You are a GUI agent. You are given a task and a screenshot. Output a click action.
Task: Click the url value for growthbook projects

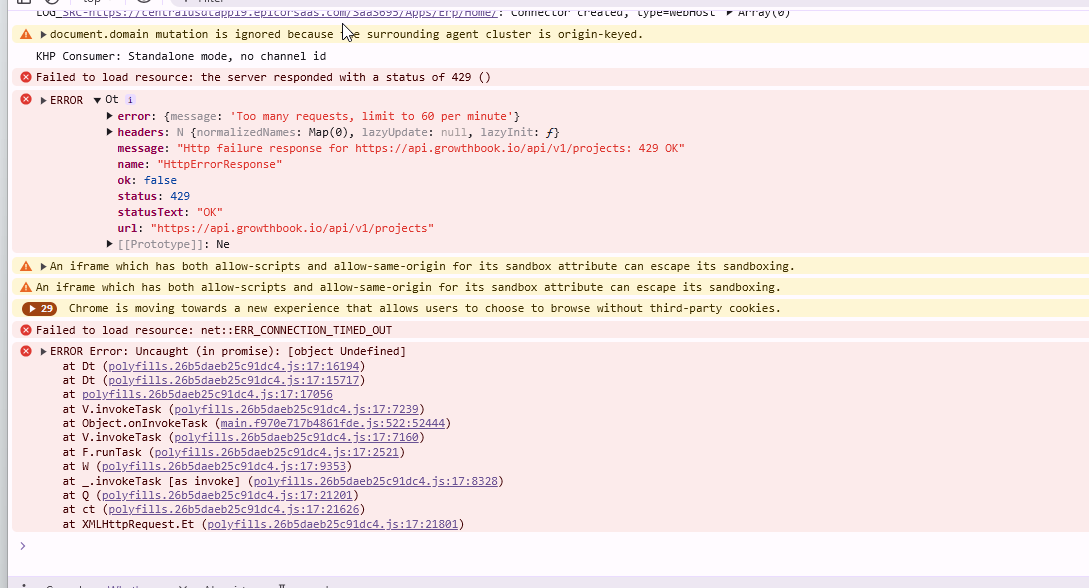pyautogui.click(x=292, y=228)
